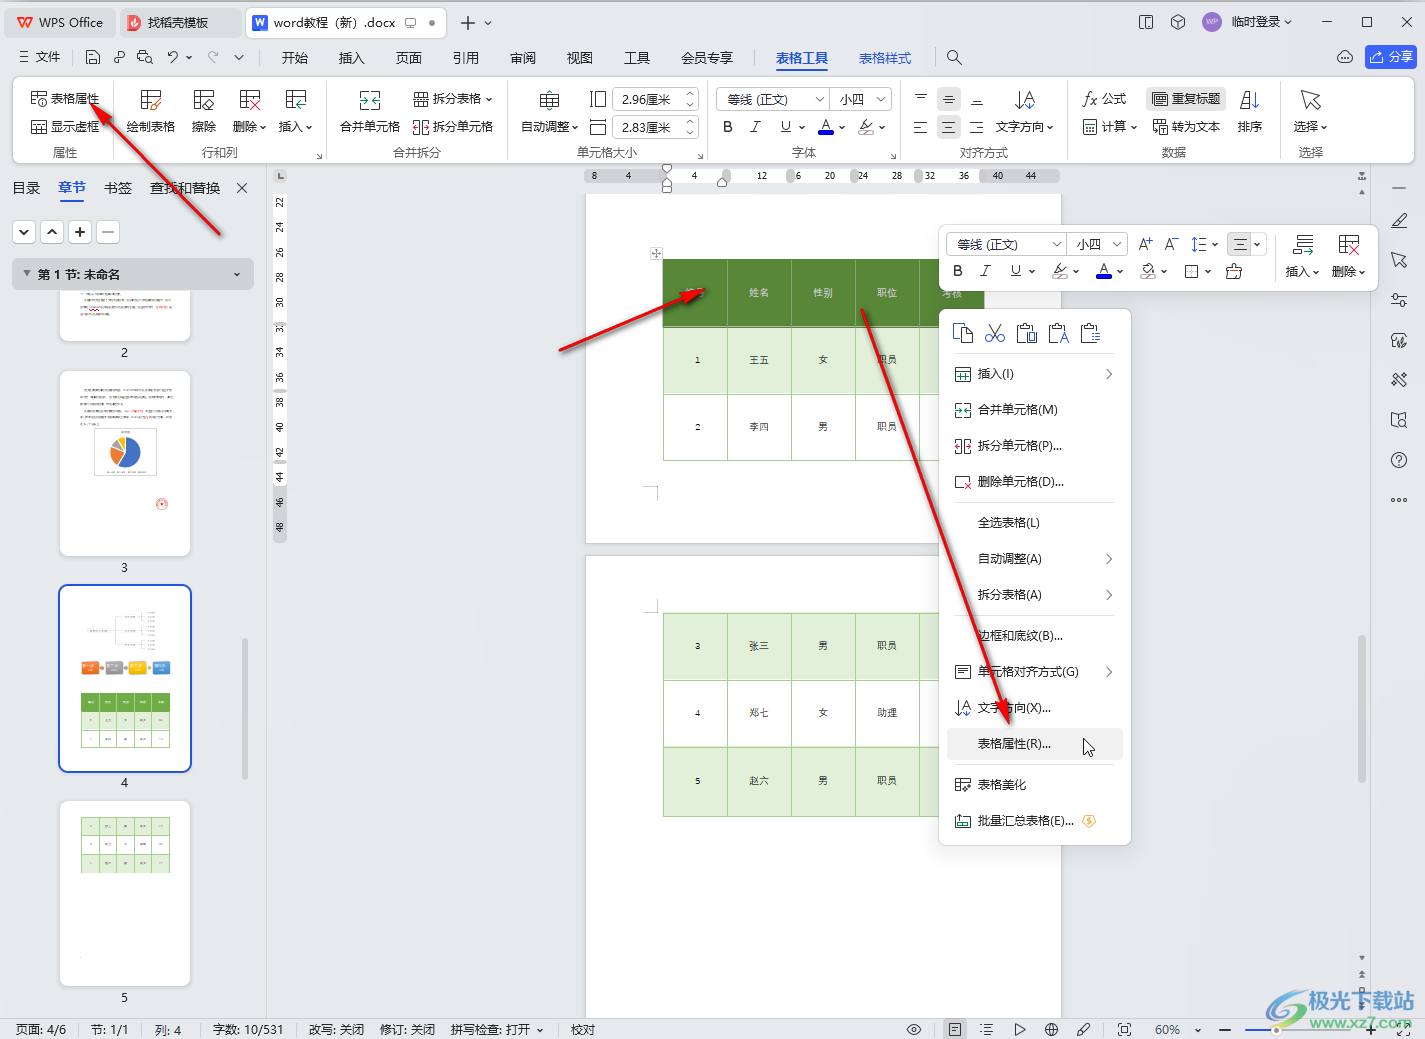Toggle Italic in the ribbon

755,127
